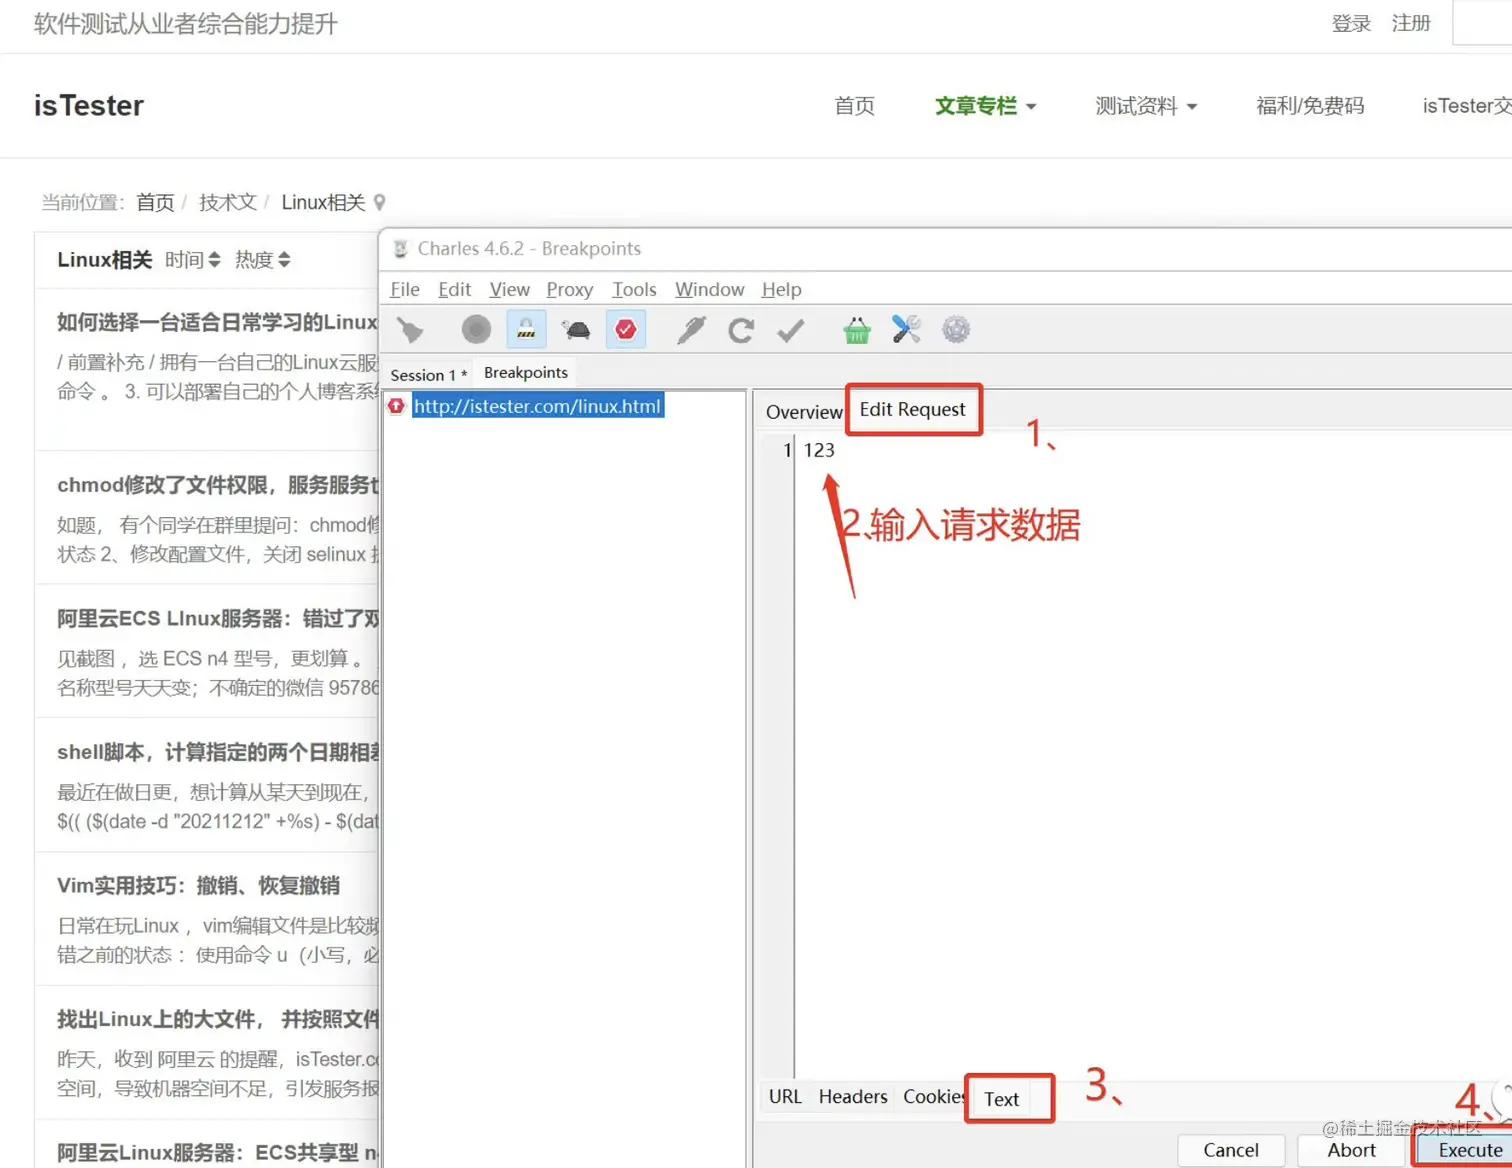This screenshot has width=1512, height=1168.
Task: Click 首页 in the breadcrumb
Action: tap(155, 203)
